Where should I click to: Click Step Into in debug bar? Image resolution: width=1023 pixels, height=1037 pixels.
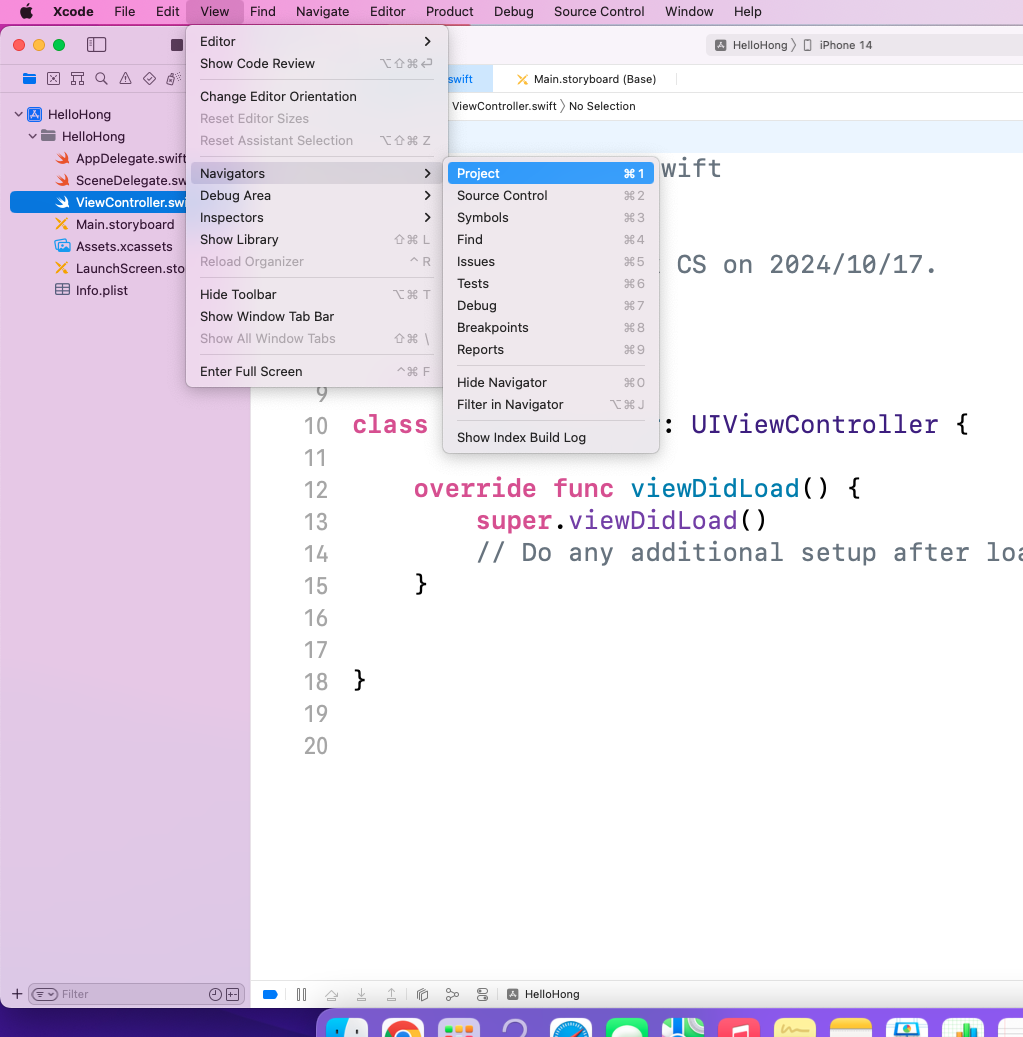click(x=362, y=994)
